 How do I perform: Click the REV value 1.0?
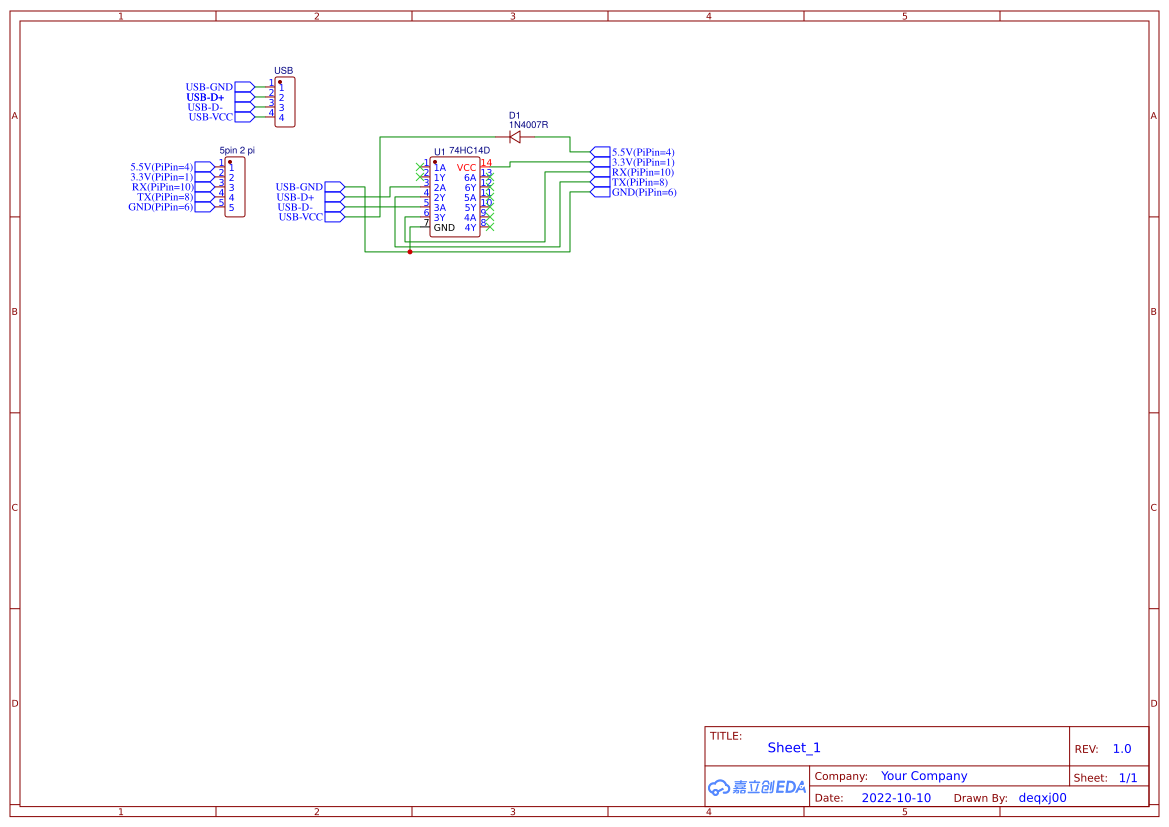(1120, 748)
